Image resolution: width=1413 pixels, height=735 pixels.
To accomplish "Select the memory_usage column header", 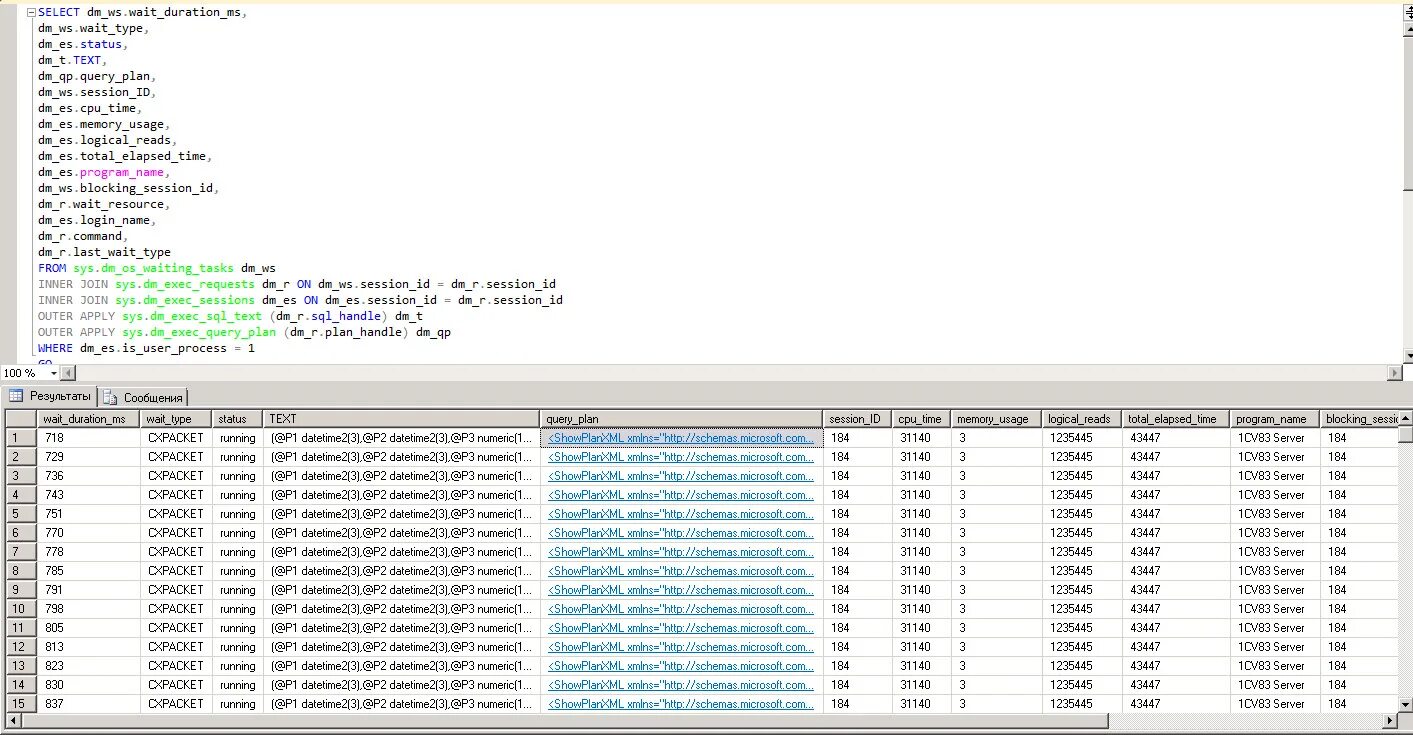I will pos(996,419).
